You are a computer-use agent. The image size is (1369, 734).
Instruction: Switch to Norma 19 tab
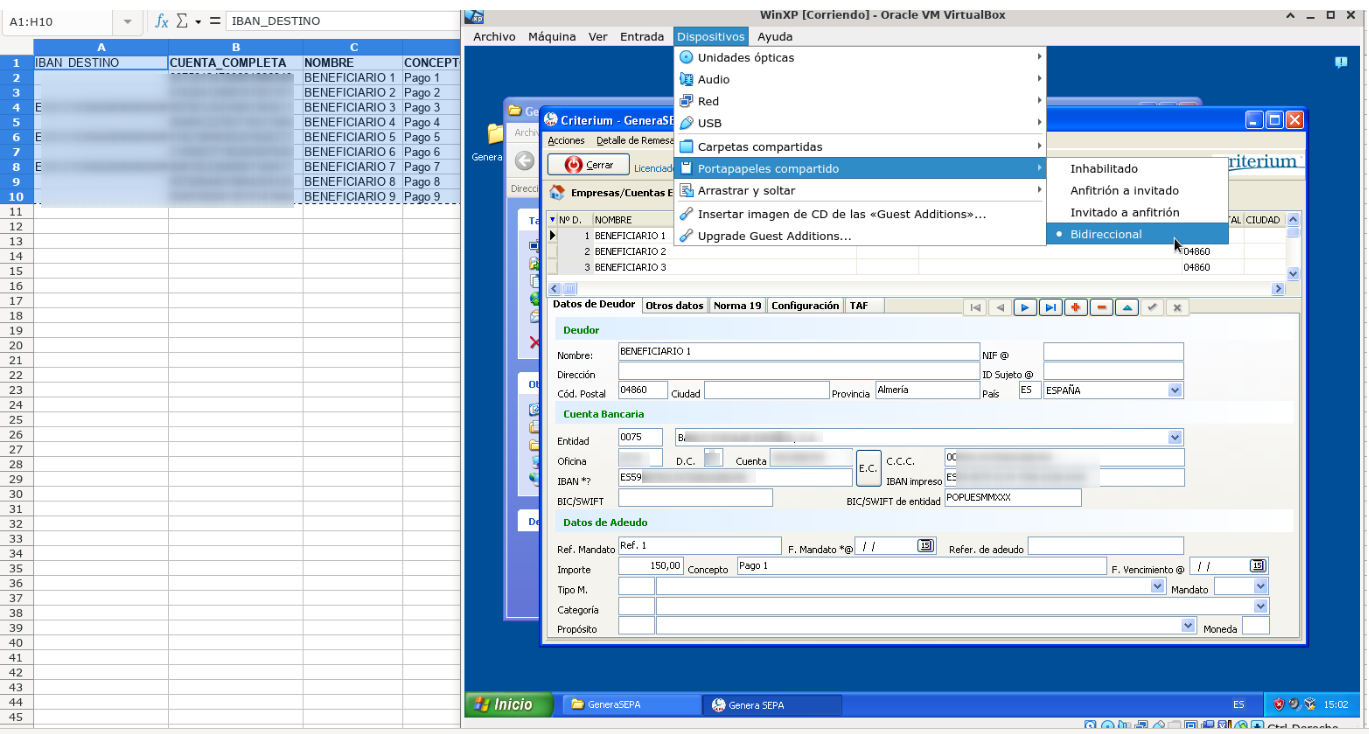point(737,306)
